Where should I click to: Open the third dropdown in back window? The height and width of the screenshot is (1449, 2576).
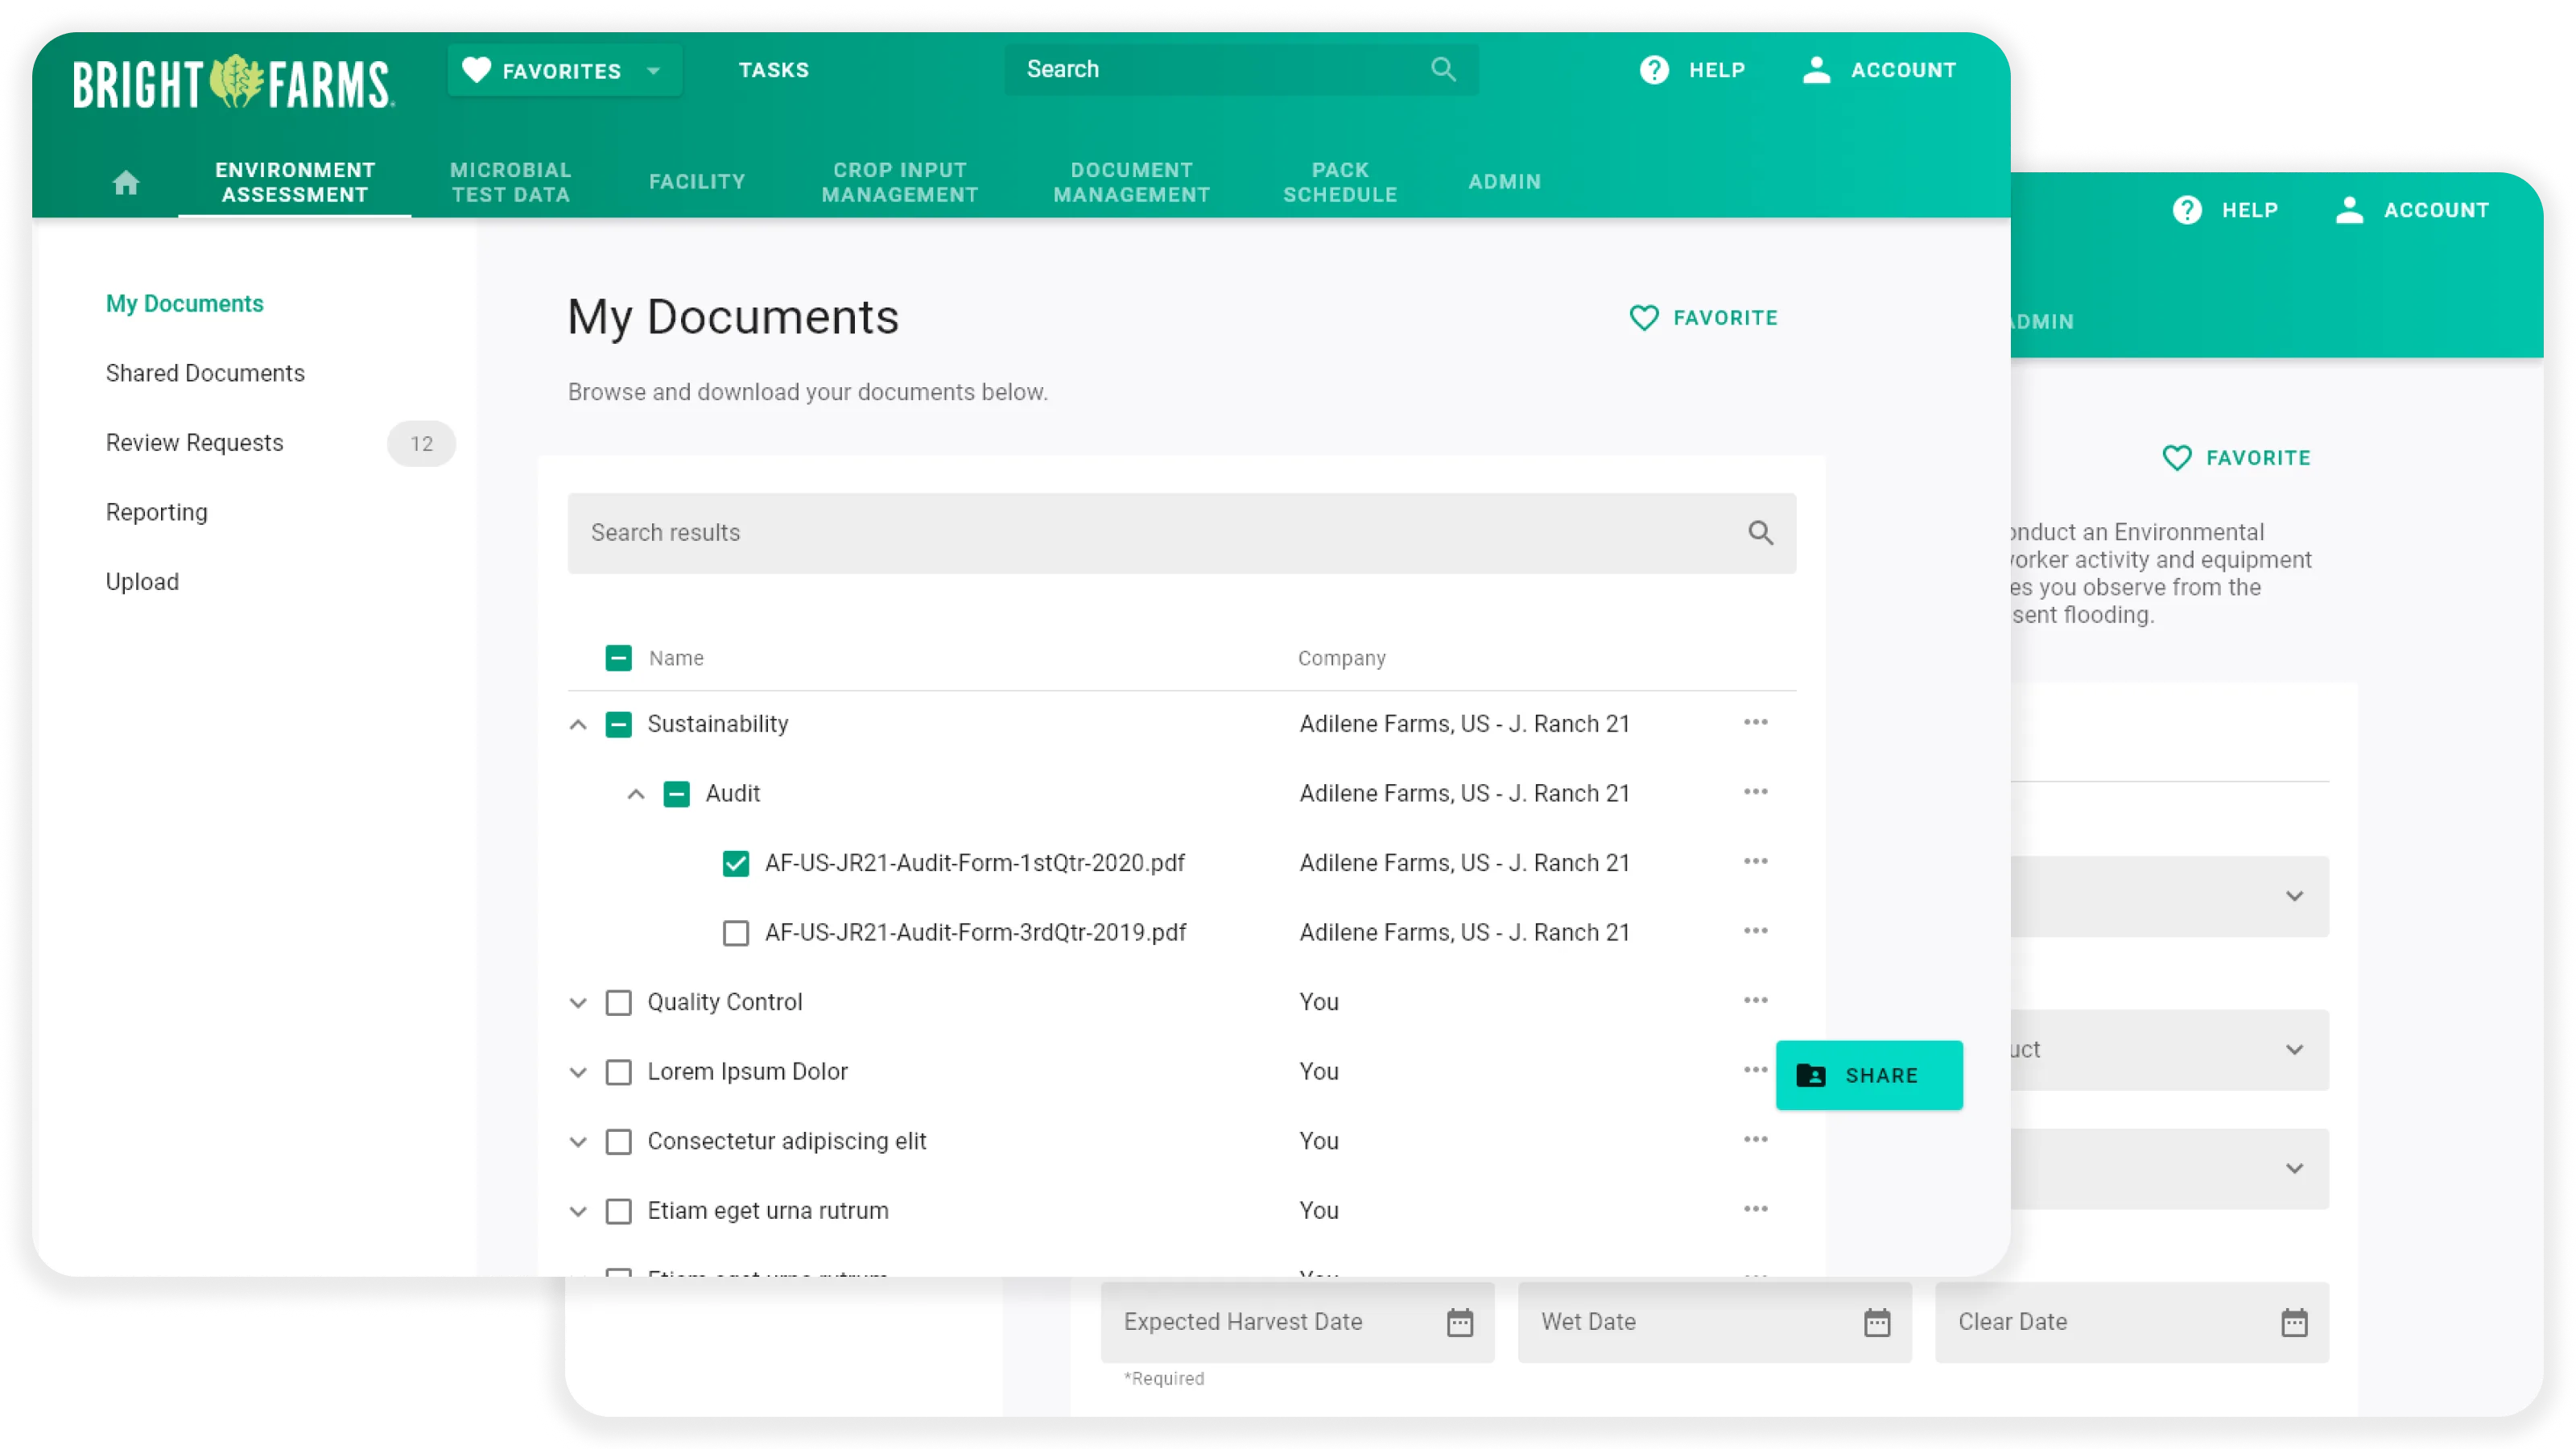pos(2169,1169)
